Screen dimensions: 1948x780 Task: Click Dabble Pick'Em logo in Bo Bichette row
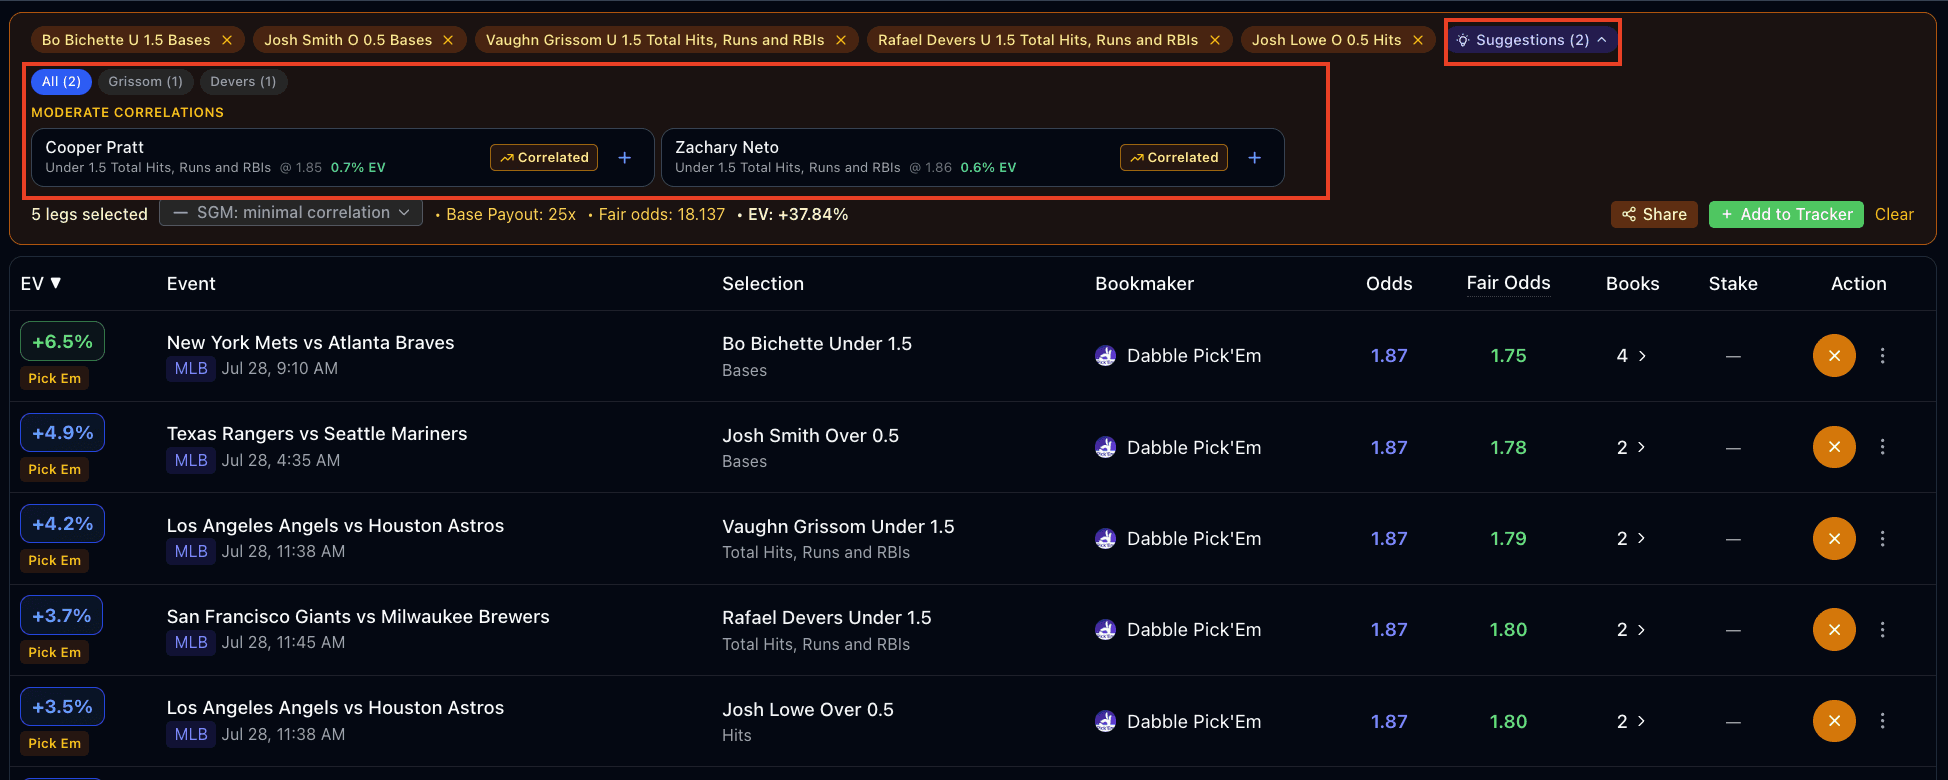click(1105, 356)
